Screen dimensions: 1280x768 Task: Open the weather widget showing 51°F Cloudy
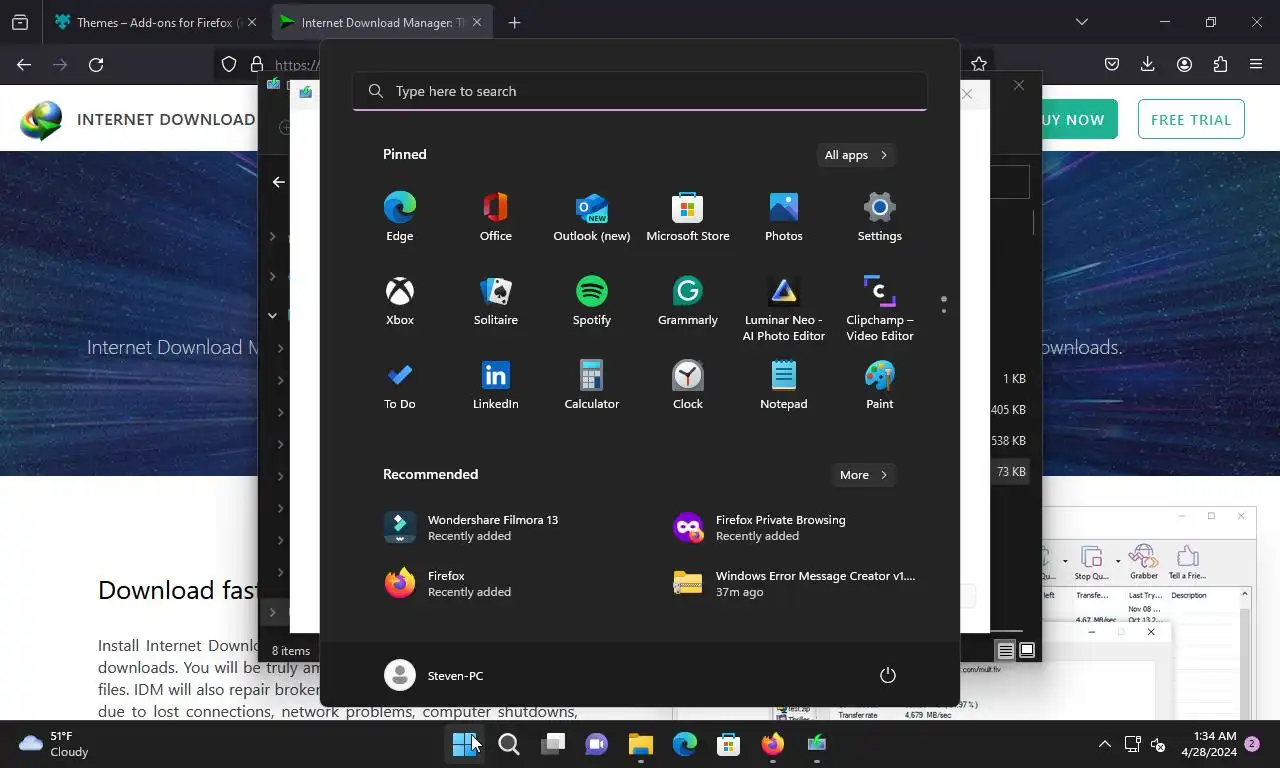pyautogui.click(x=55, y=744)
